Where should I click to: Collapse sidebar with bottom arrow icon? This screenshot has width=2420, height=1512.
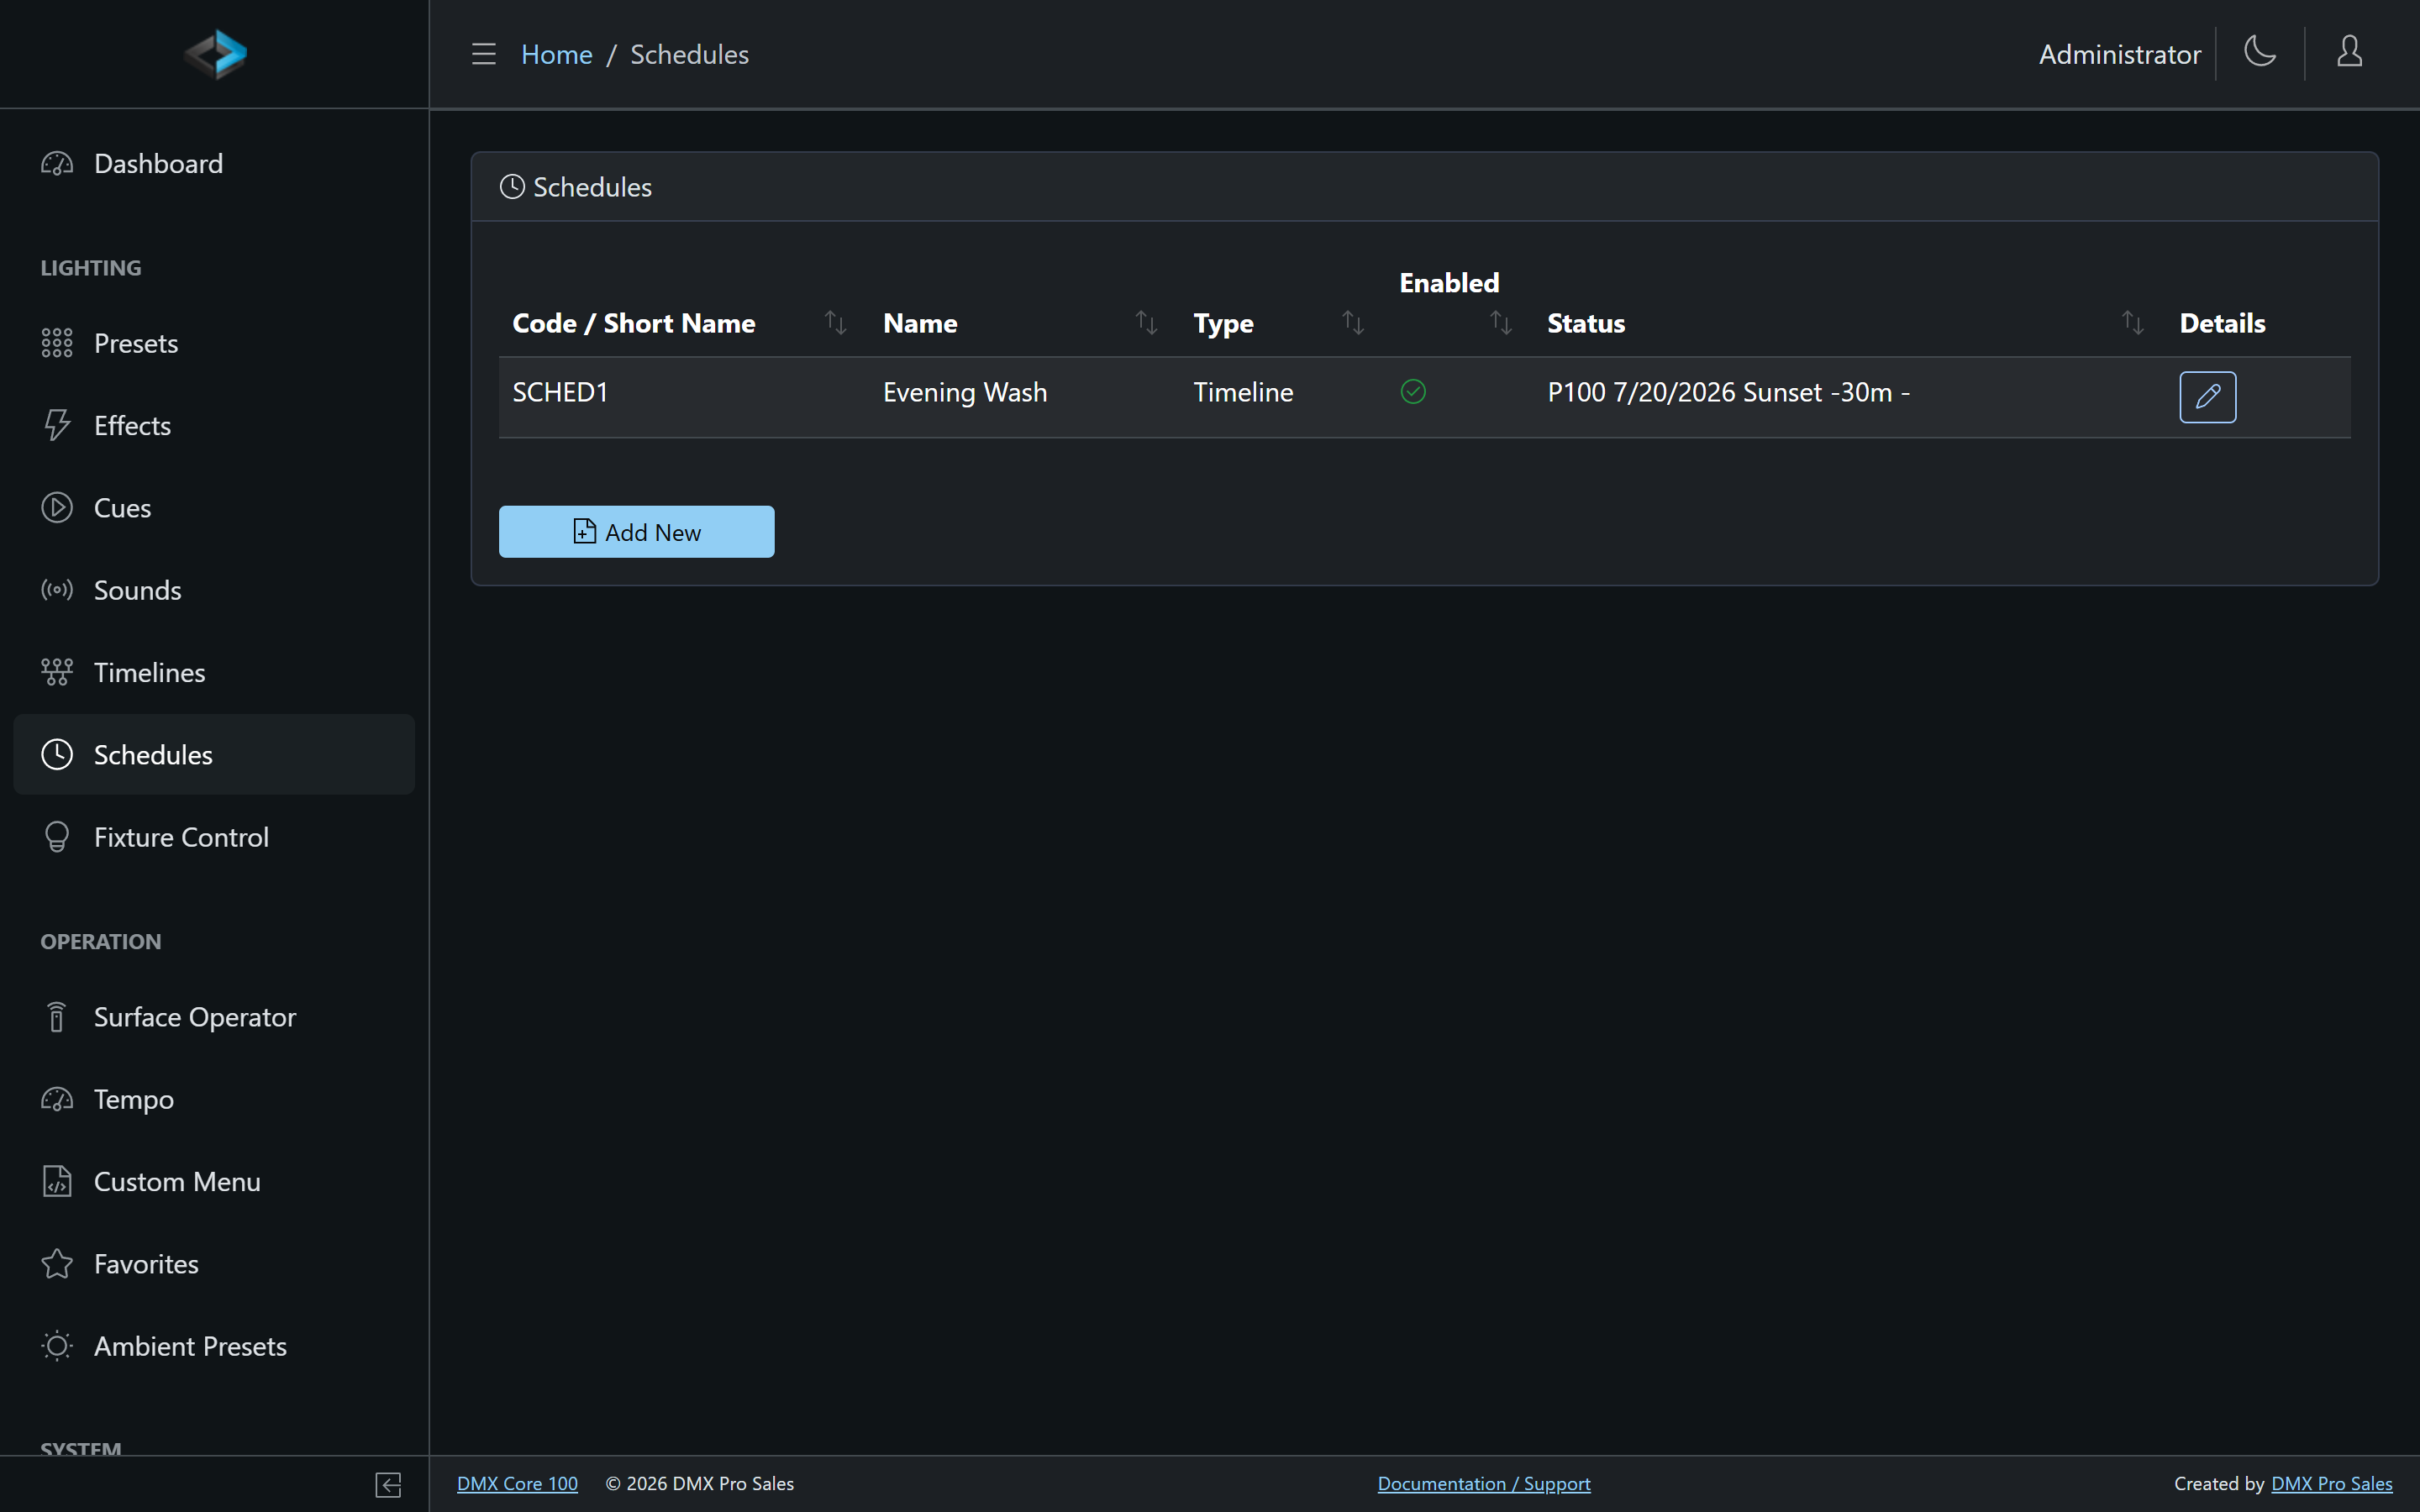[x=388, y=1485]
